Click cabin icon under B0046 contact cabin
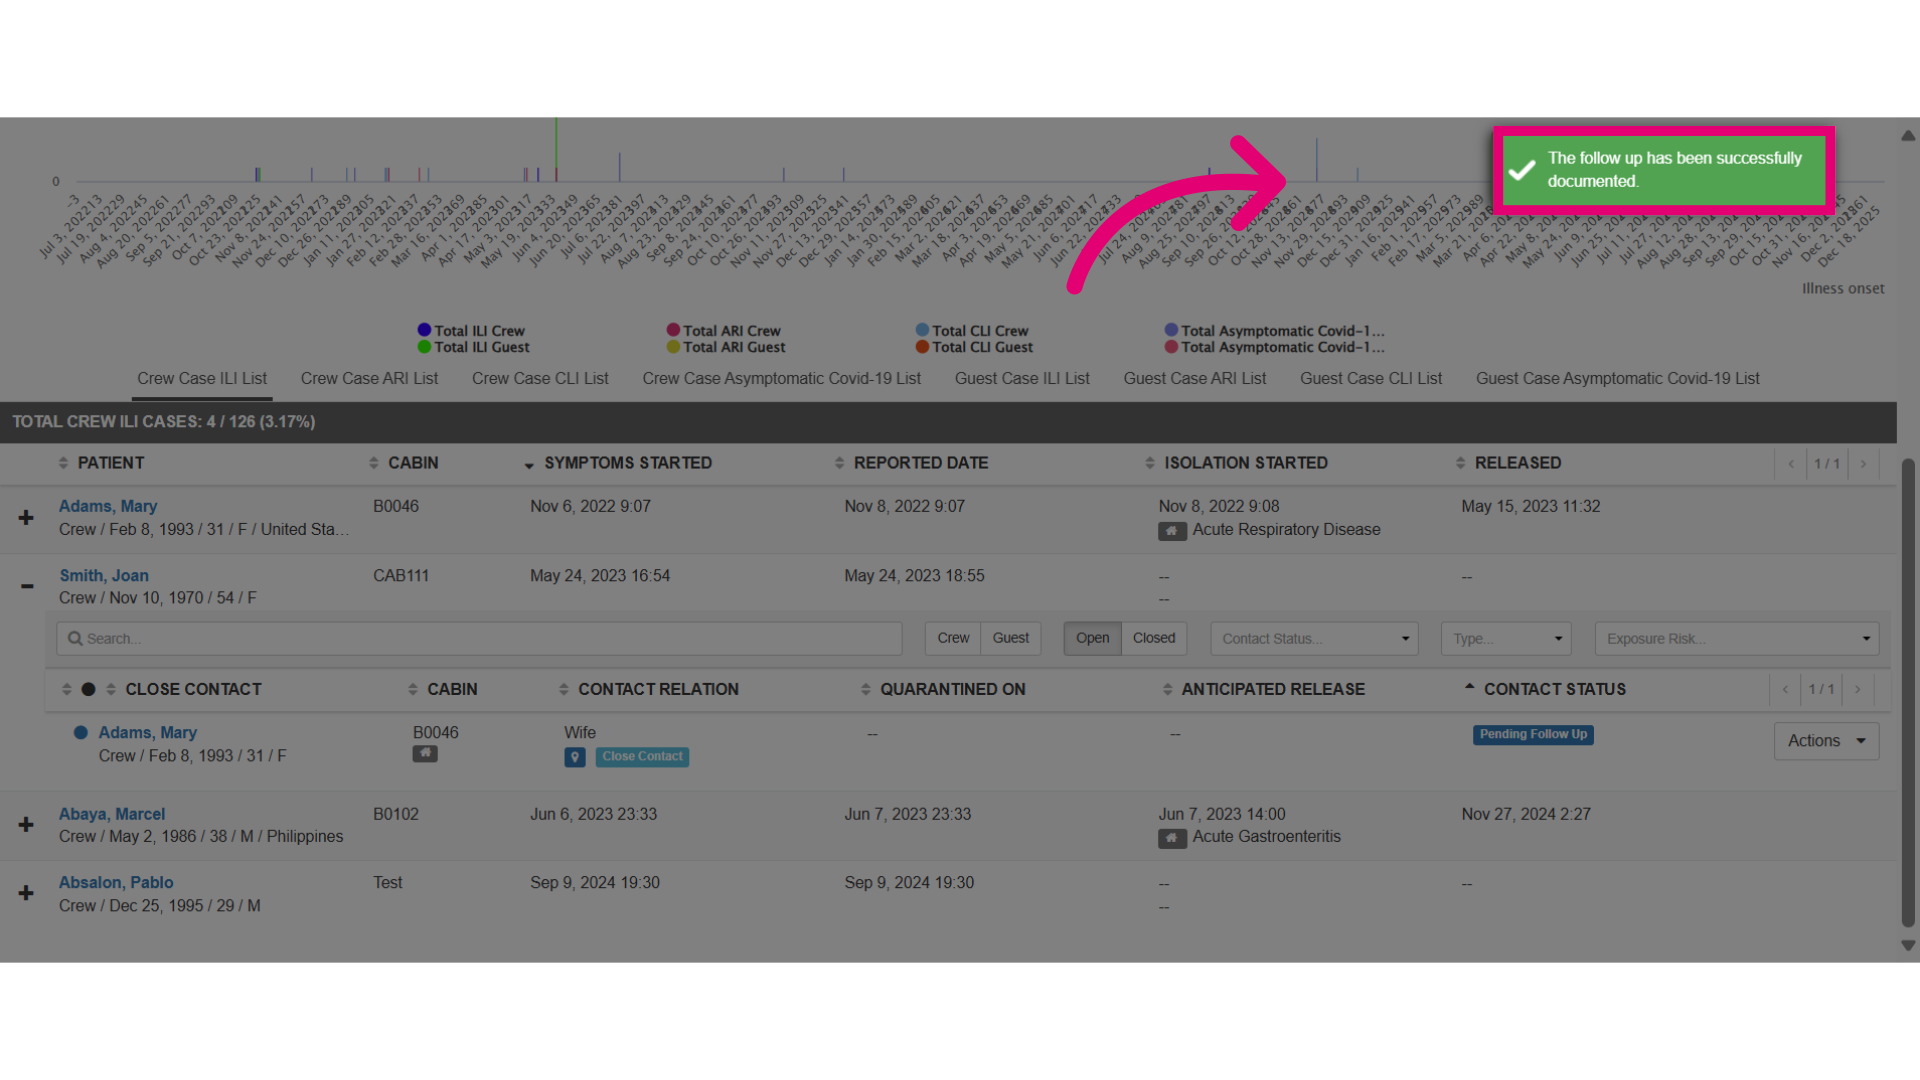Image resolution: width=1920 pixels, height=1080 pixels. [425, 754]
